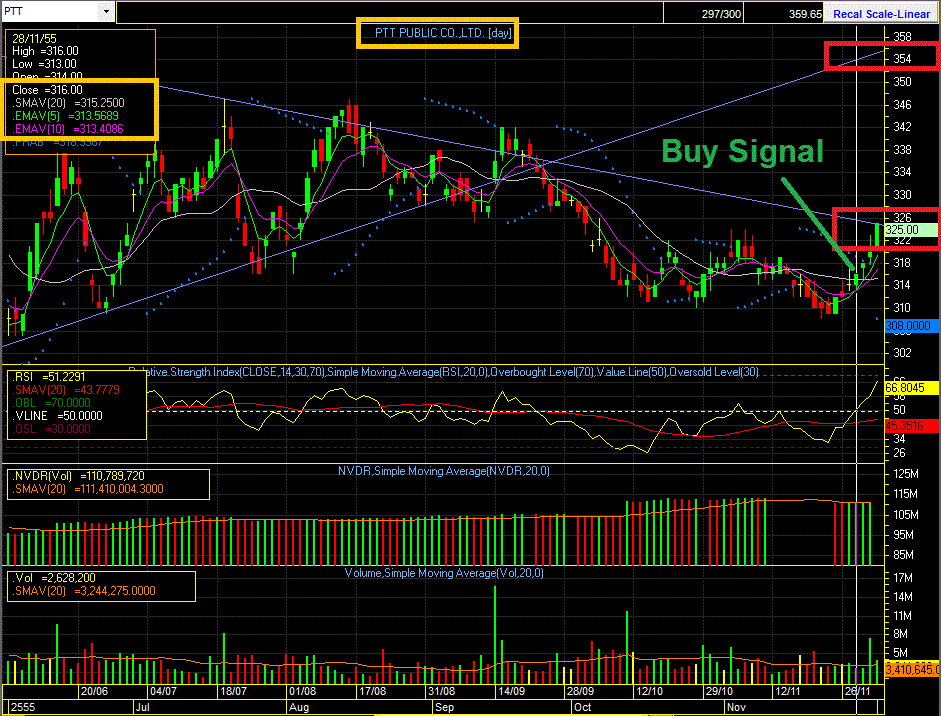The image size is (941, 716).
Task: Open the PTT symbol dropdown arrow
Action: (x=106, y=11)
